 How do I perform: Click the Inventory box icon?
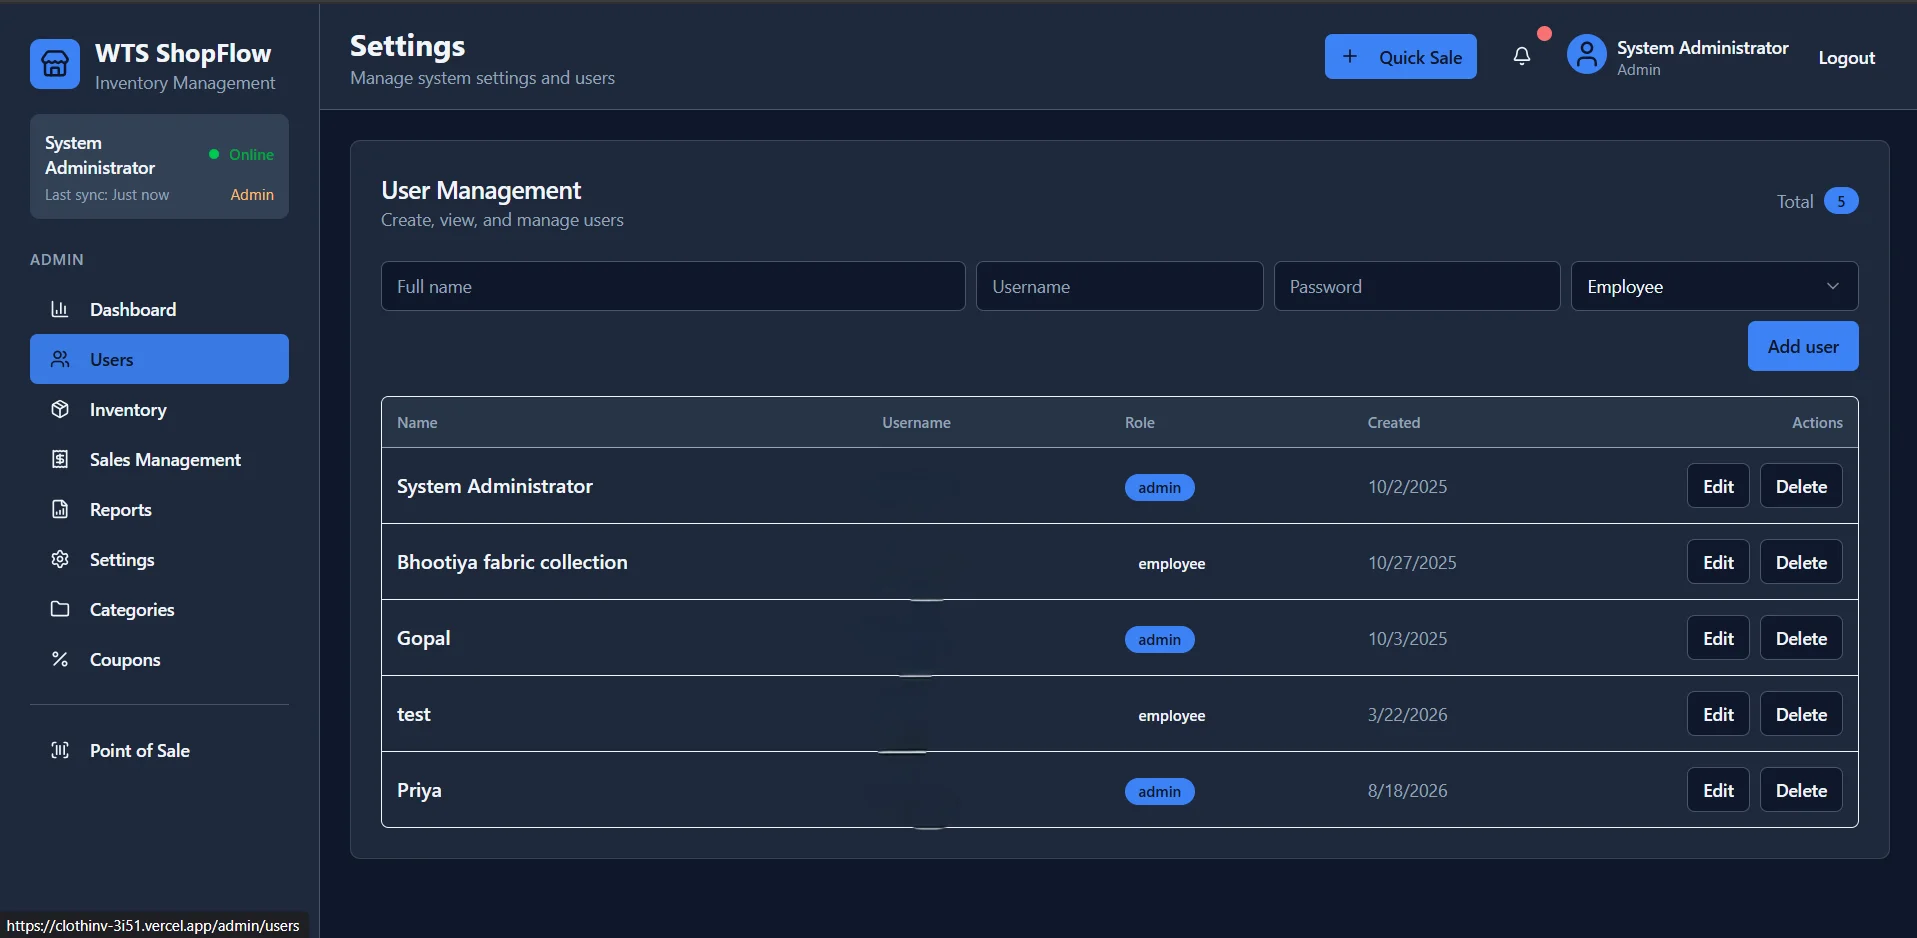click(x=60, y=409)
